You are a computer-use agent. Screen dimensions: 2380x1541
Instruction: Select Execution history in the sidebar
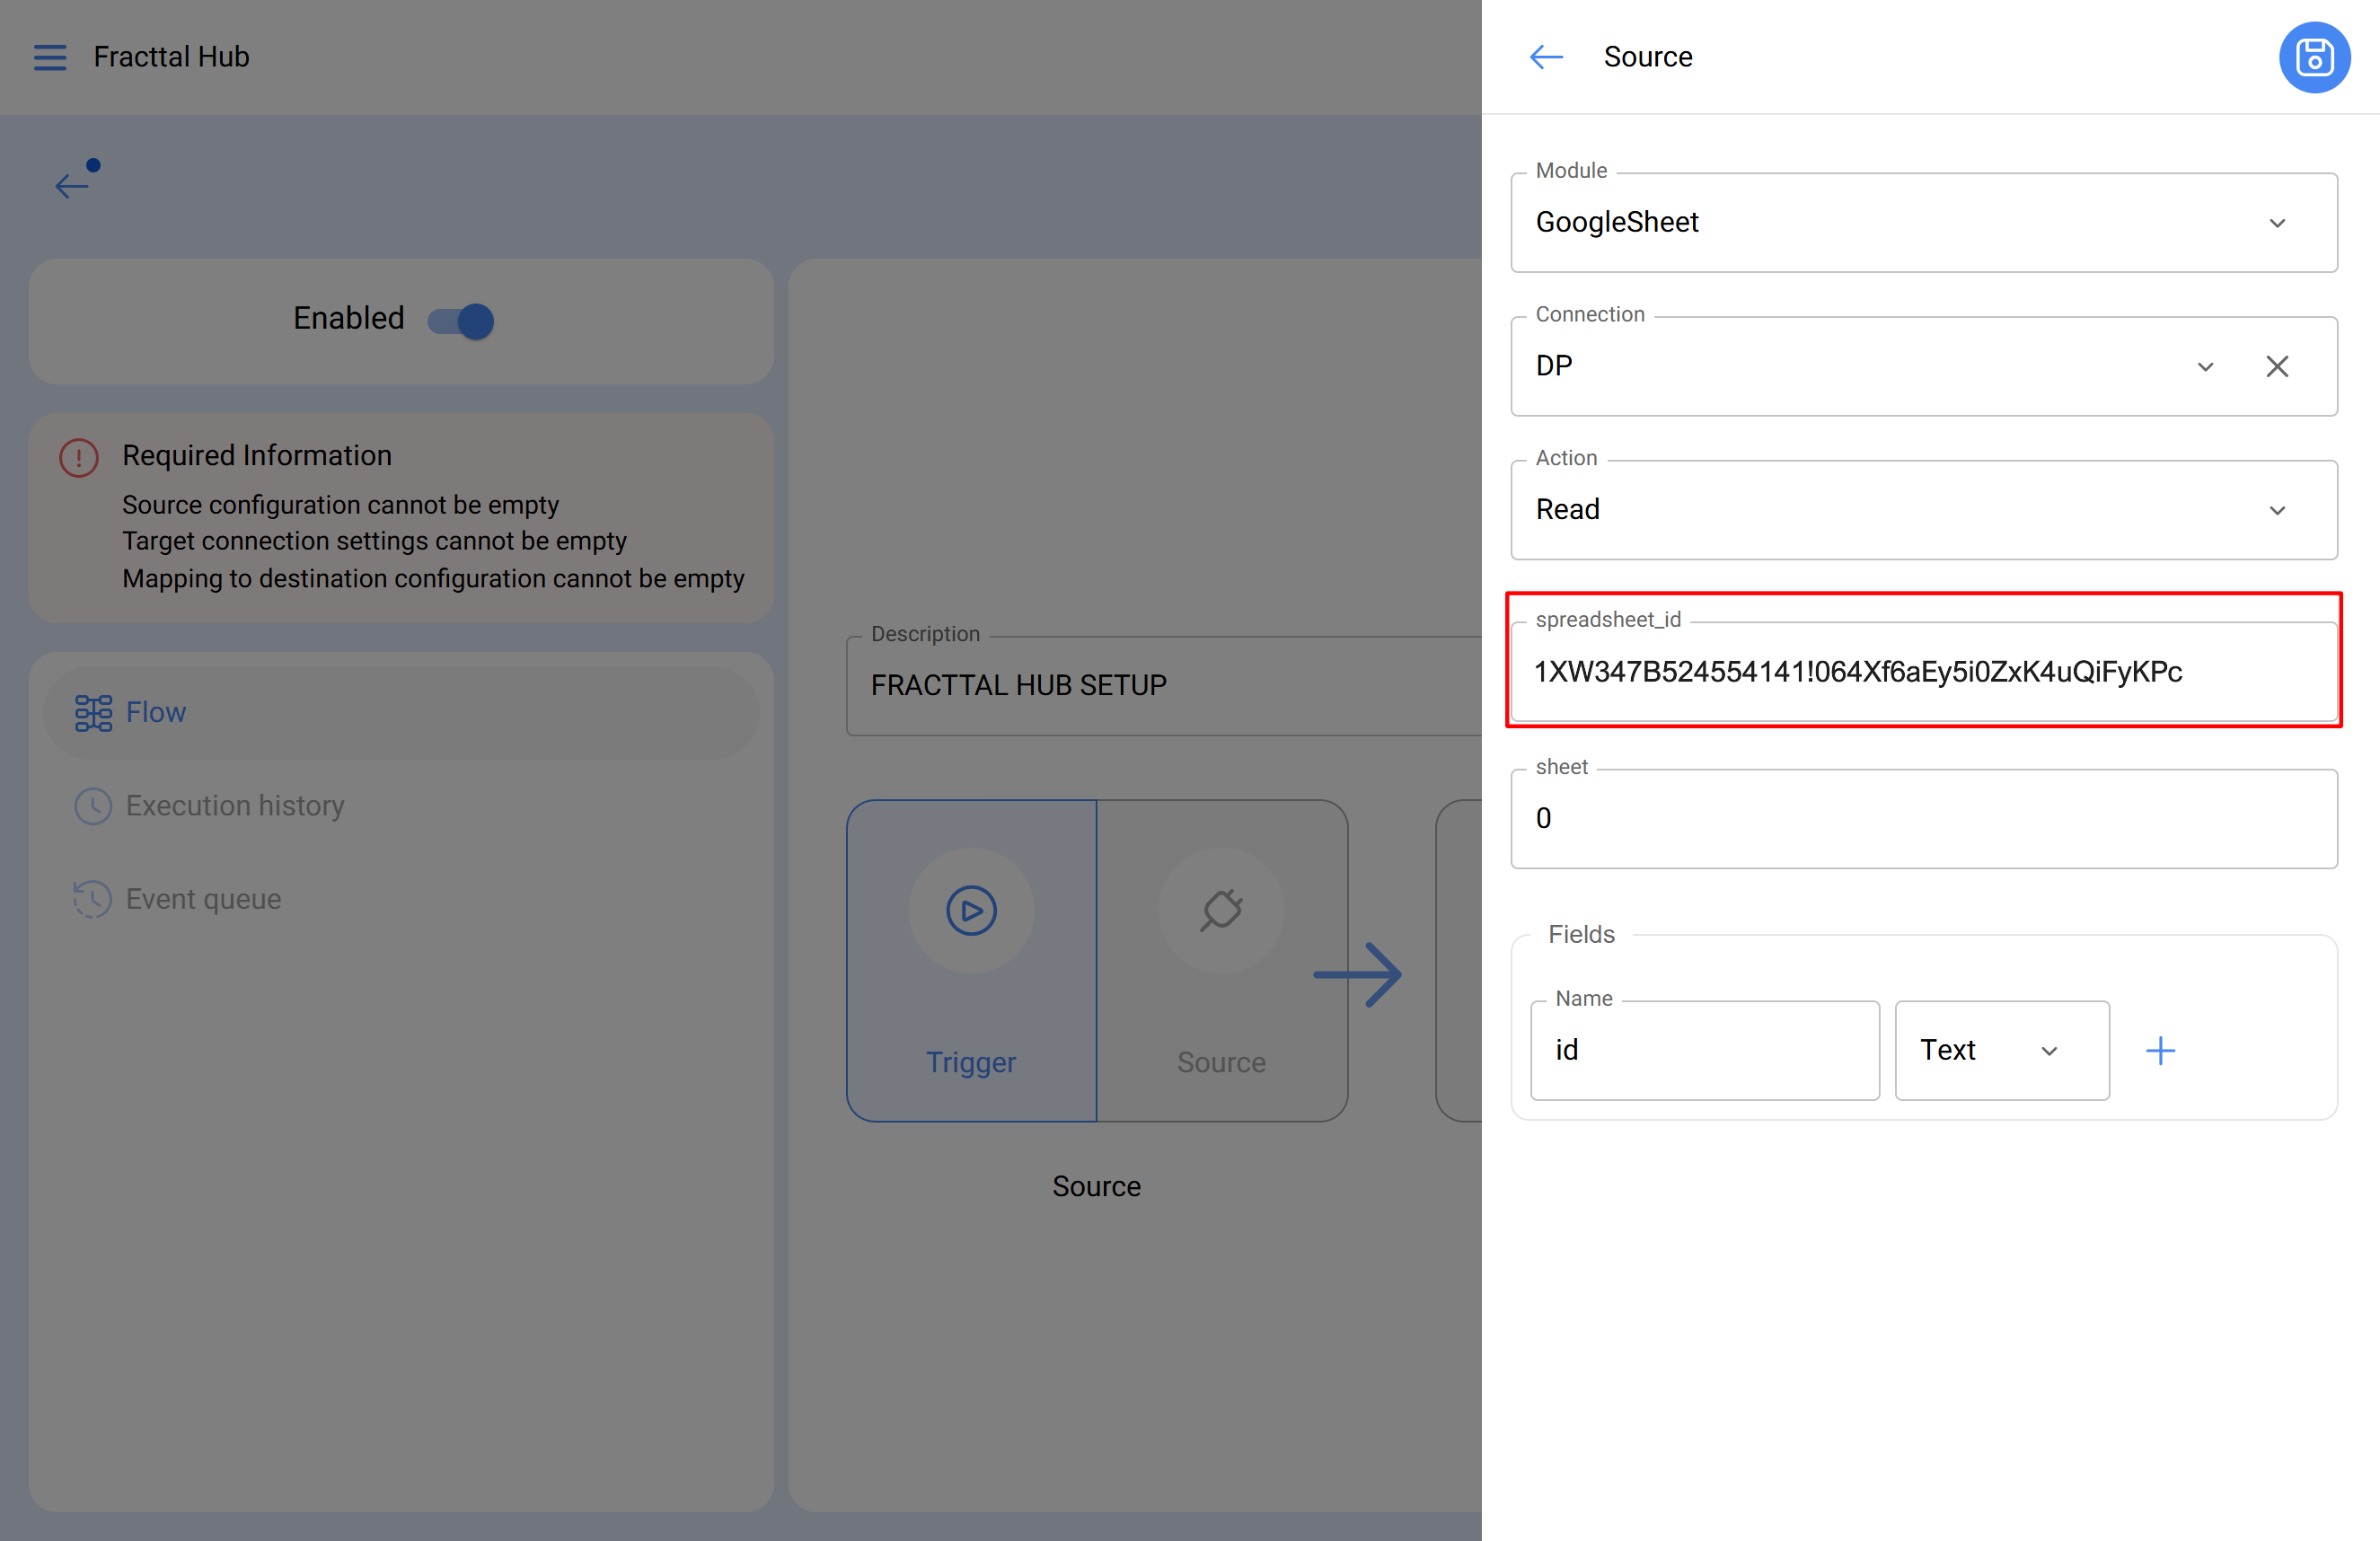pos(234,806)
